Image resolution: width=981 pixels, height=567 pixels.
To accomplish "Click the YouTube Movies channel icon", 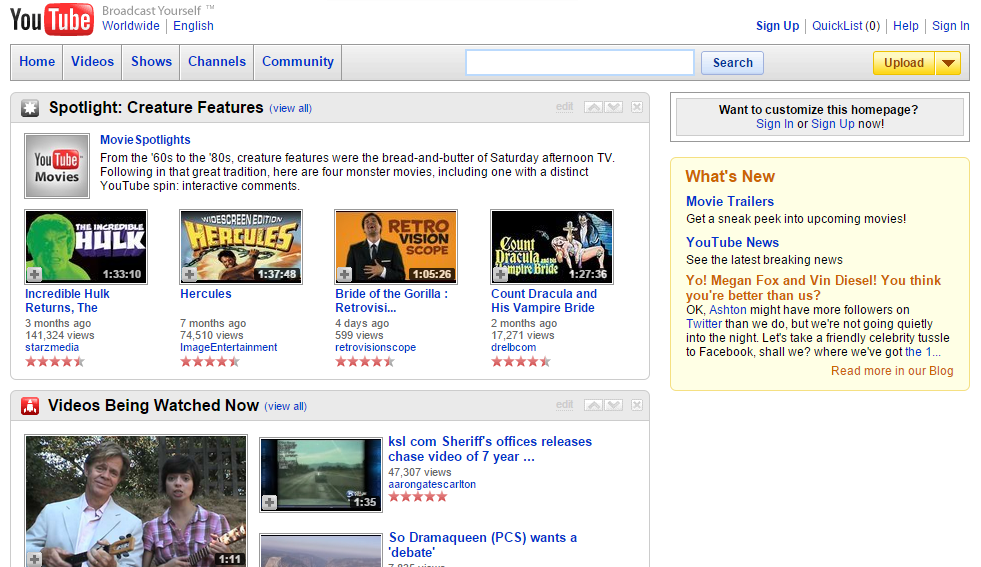I will (57, 166).
